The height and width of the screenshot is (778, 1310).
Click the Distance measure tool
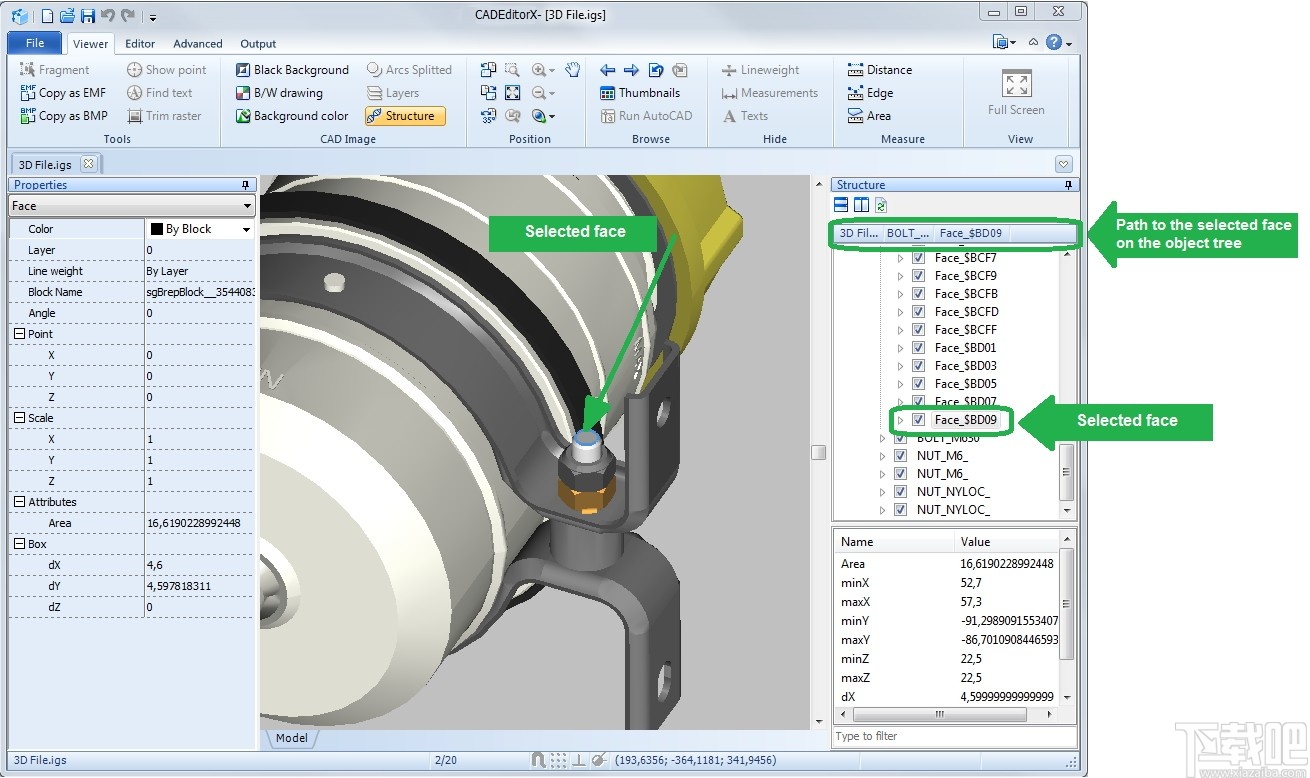click(x=879, y=70)
